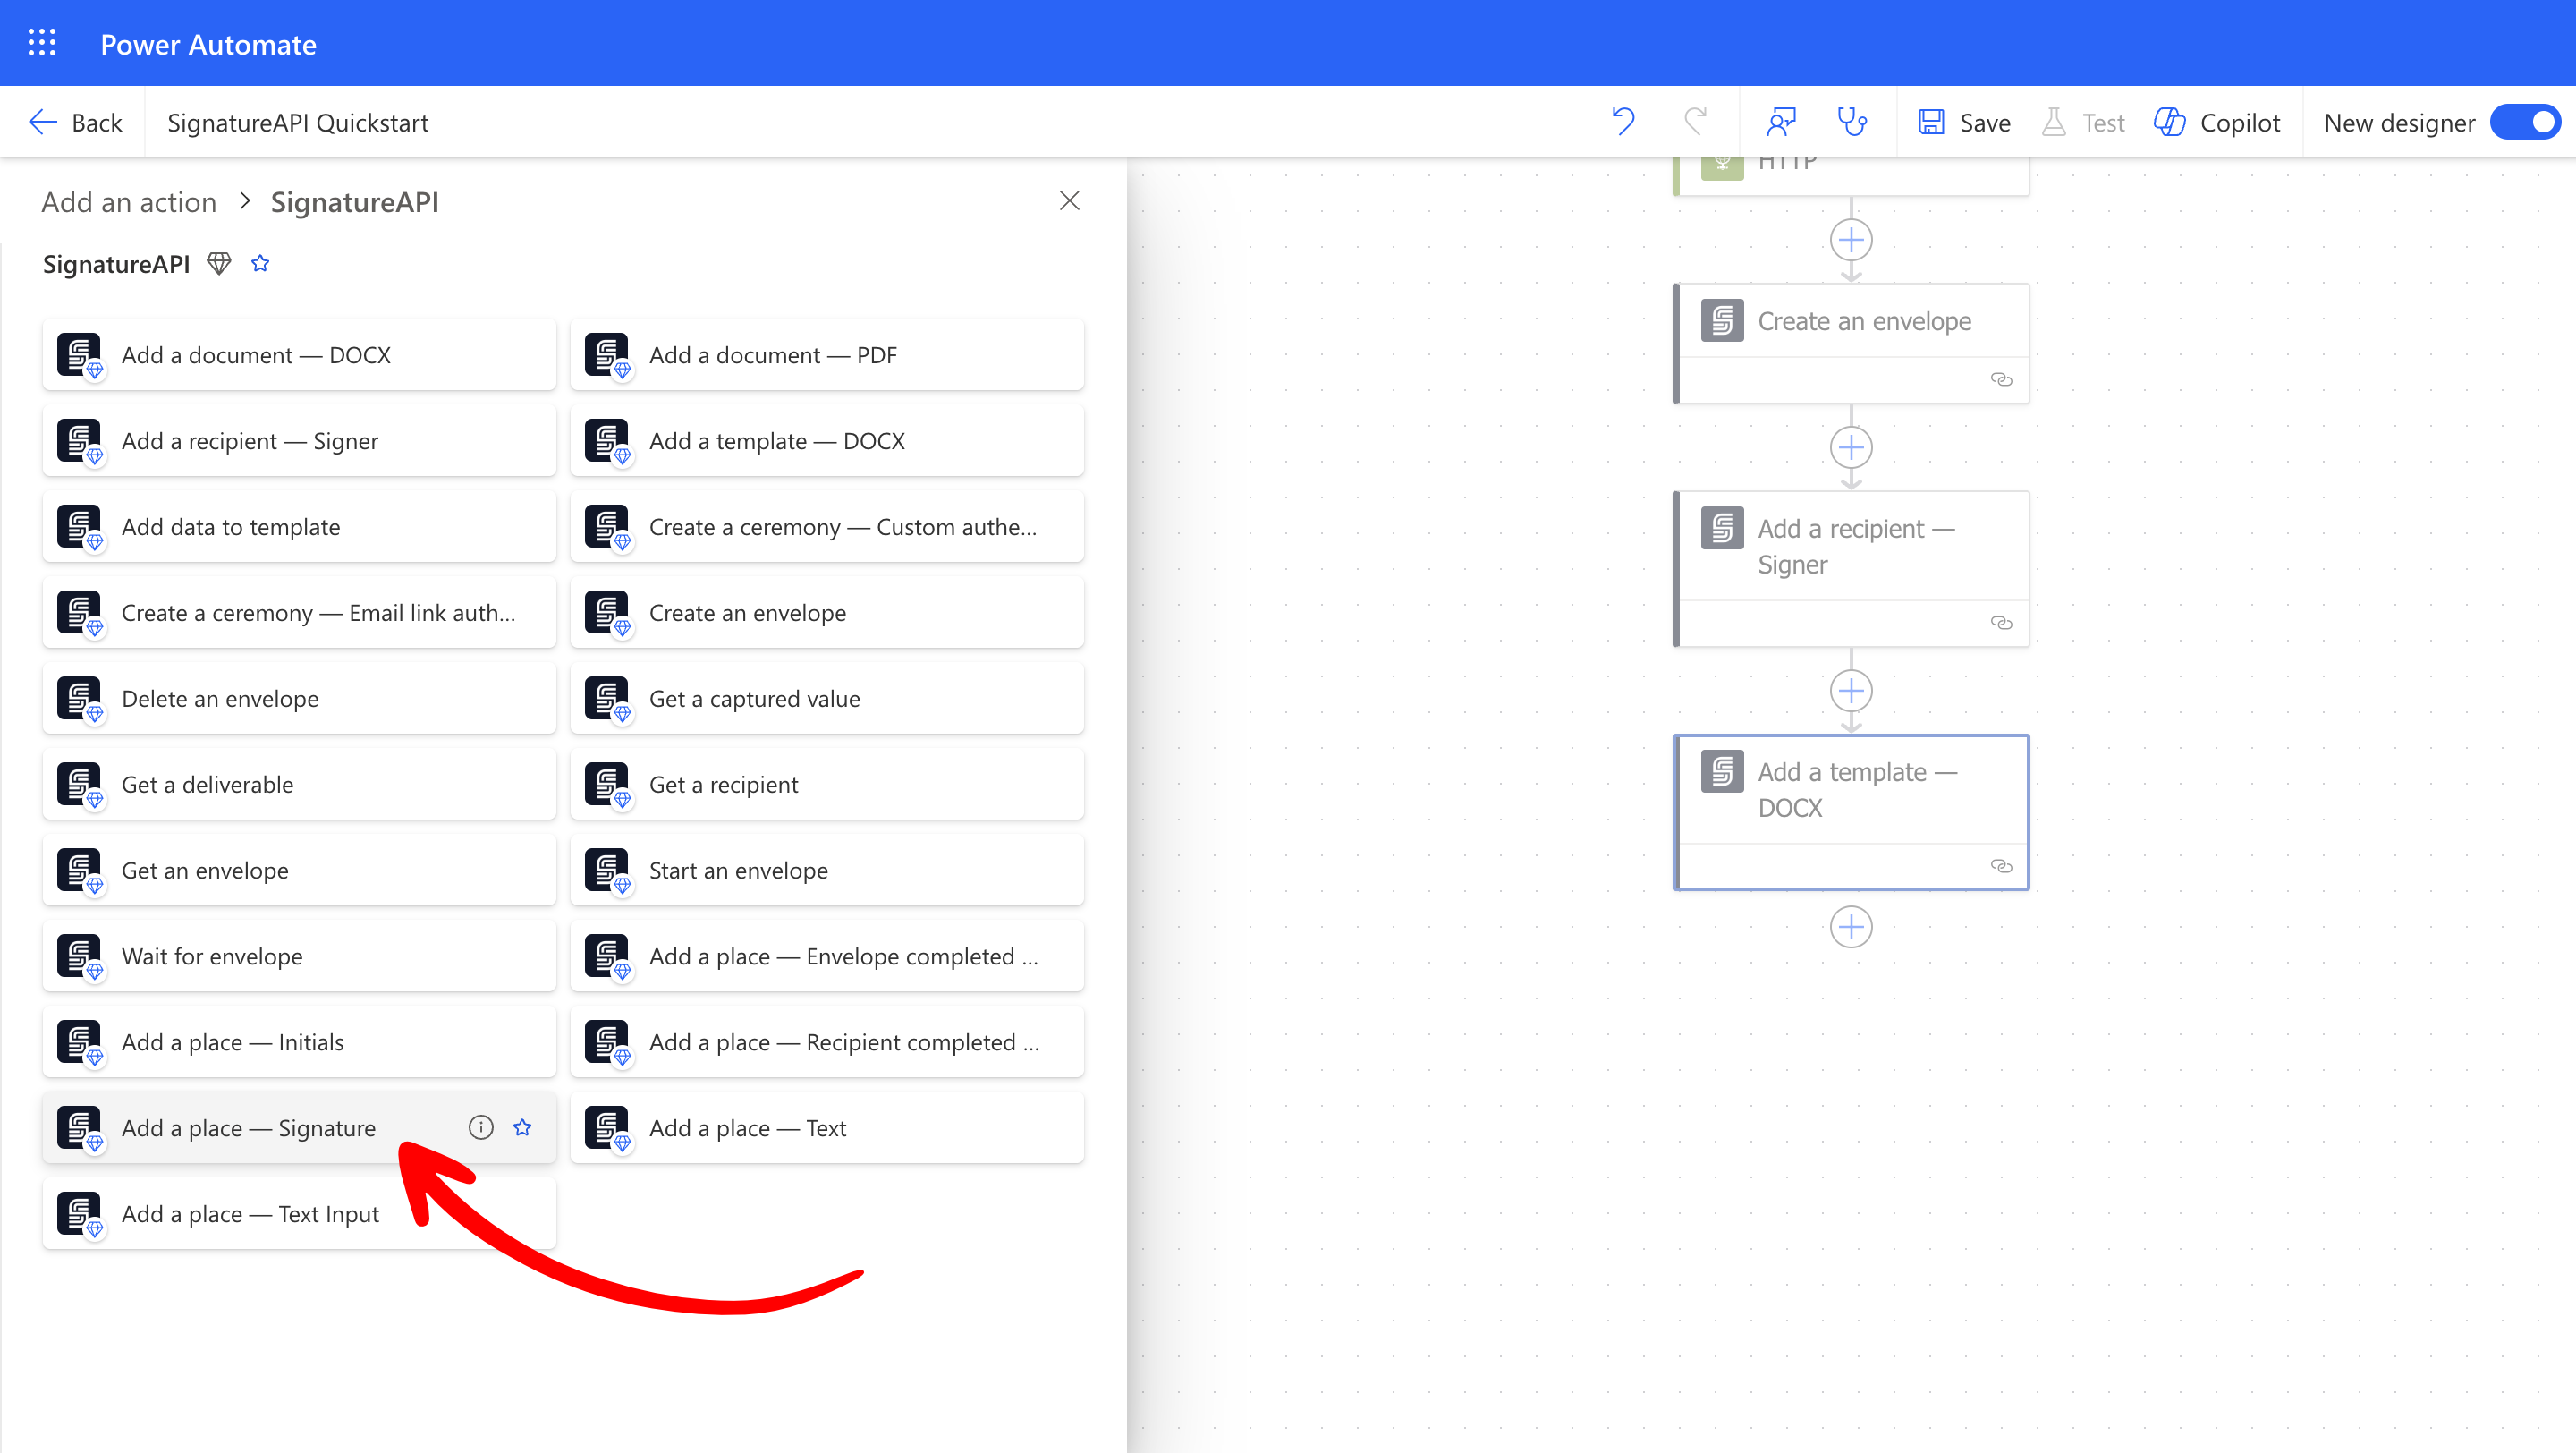Favorite the SignatureAPI connector star
The height and width of the screenshot is (1453, 2576).
point(260,264)
